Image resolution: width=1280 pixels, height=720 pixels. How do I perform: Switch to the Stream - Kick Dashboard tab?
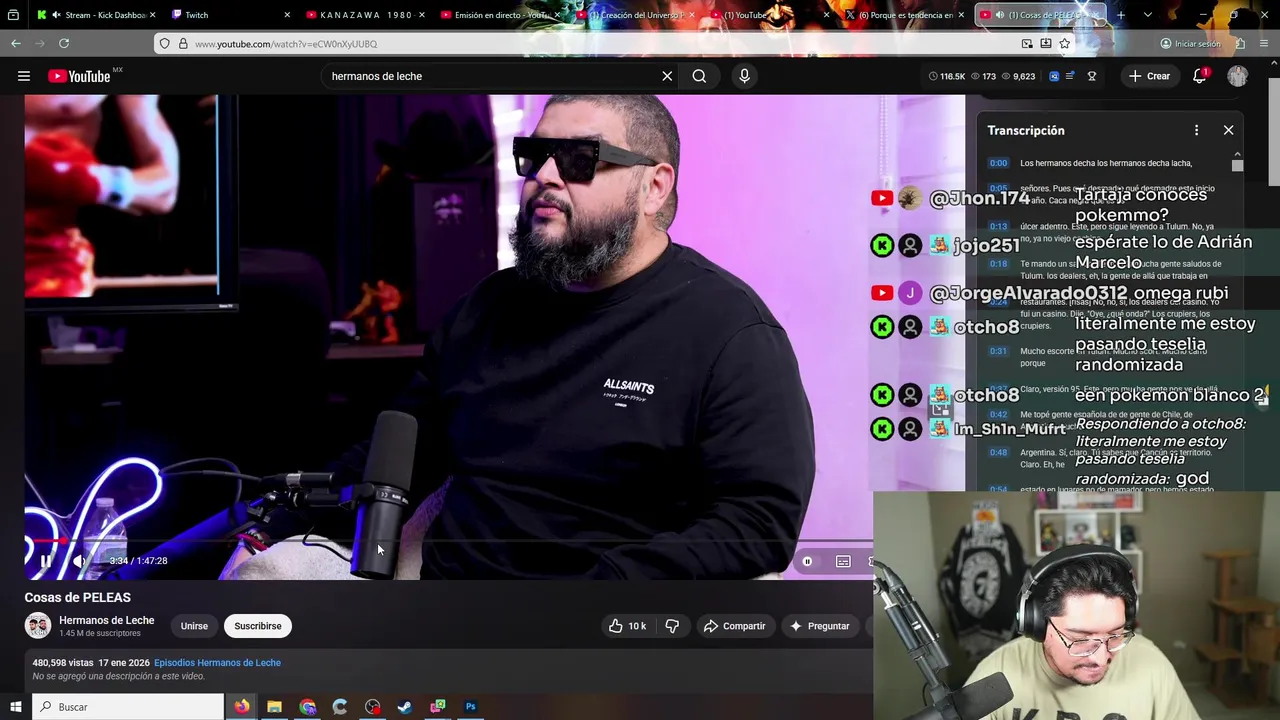pyautogui.click(x=97, y=15)
